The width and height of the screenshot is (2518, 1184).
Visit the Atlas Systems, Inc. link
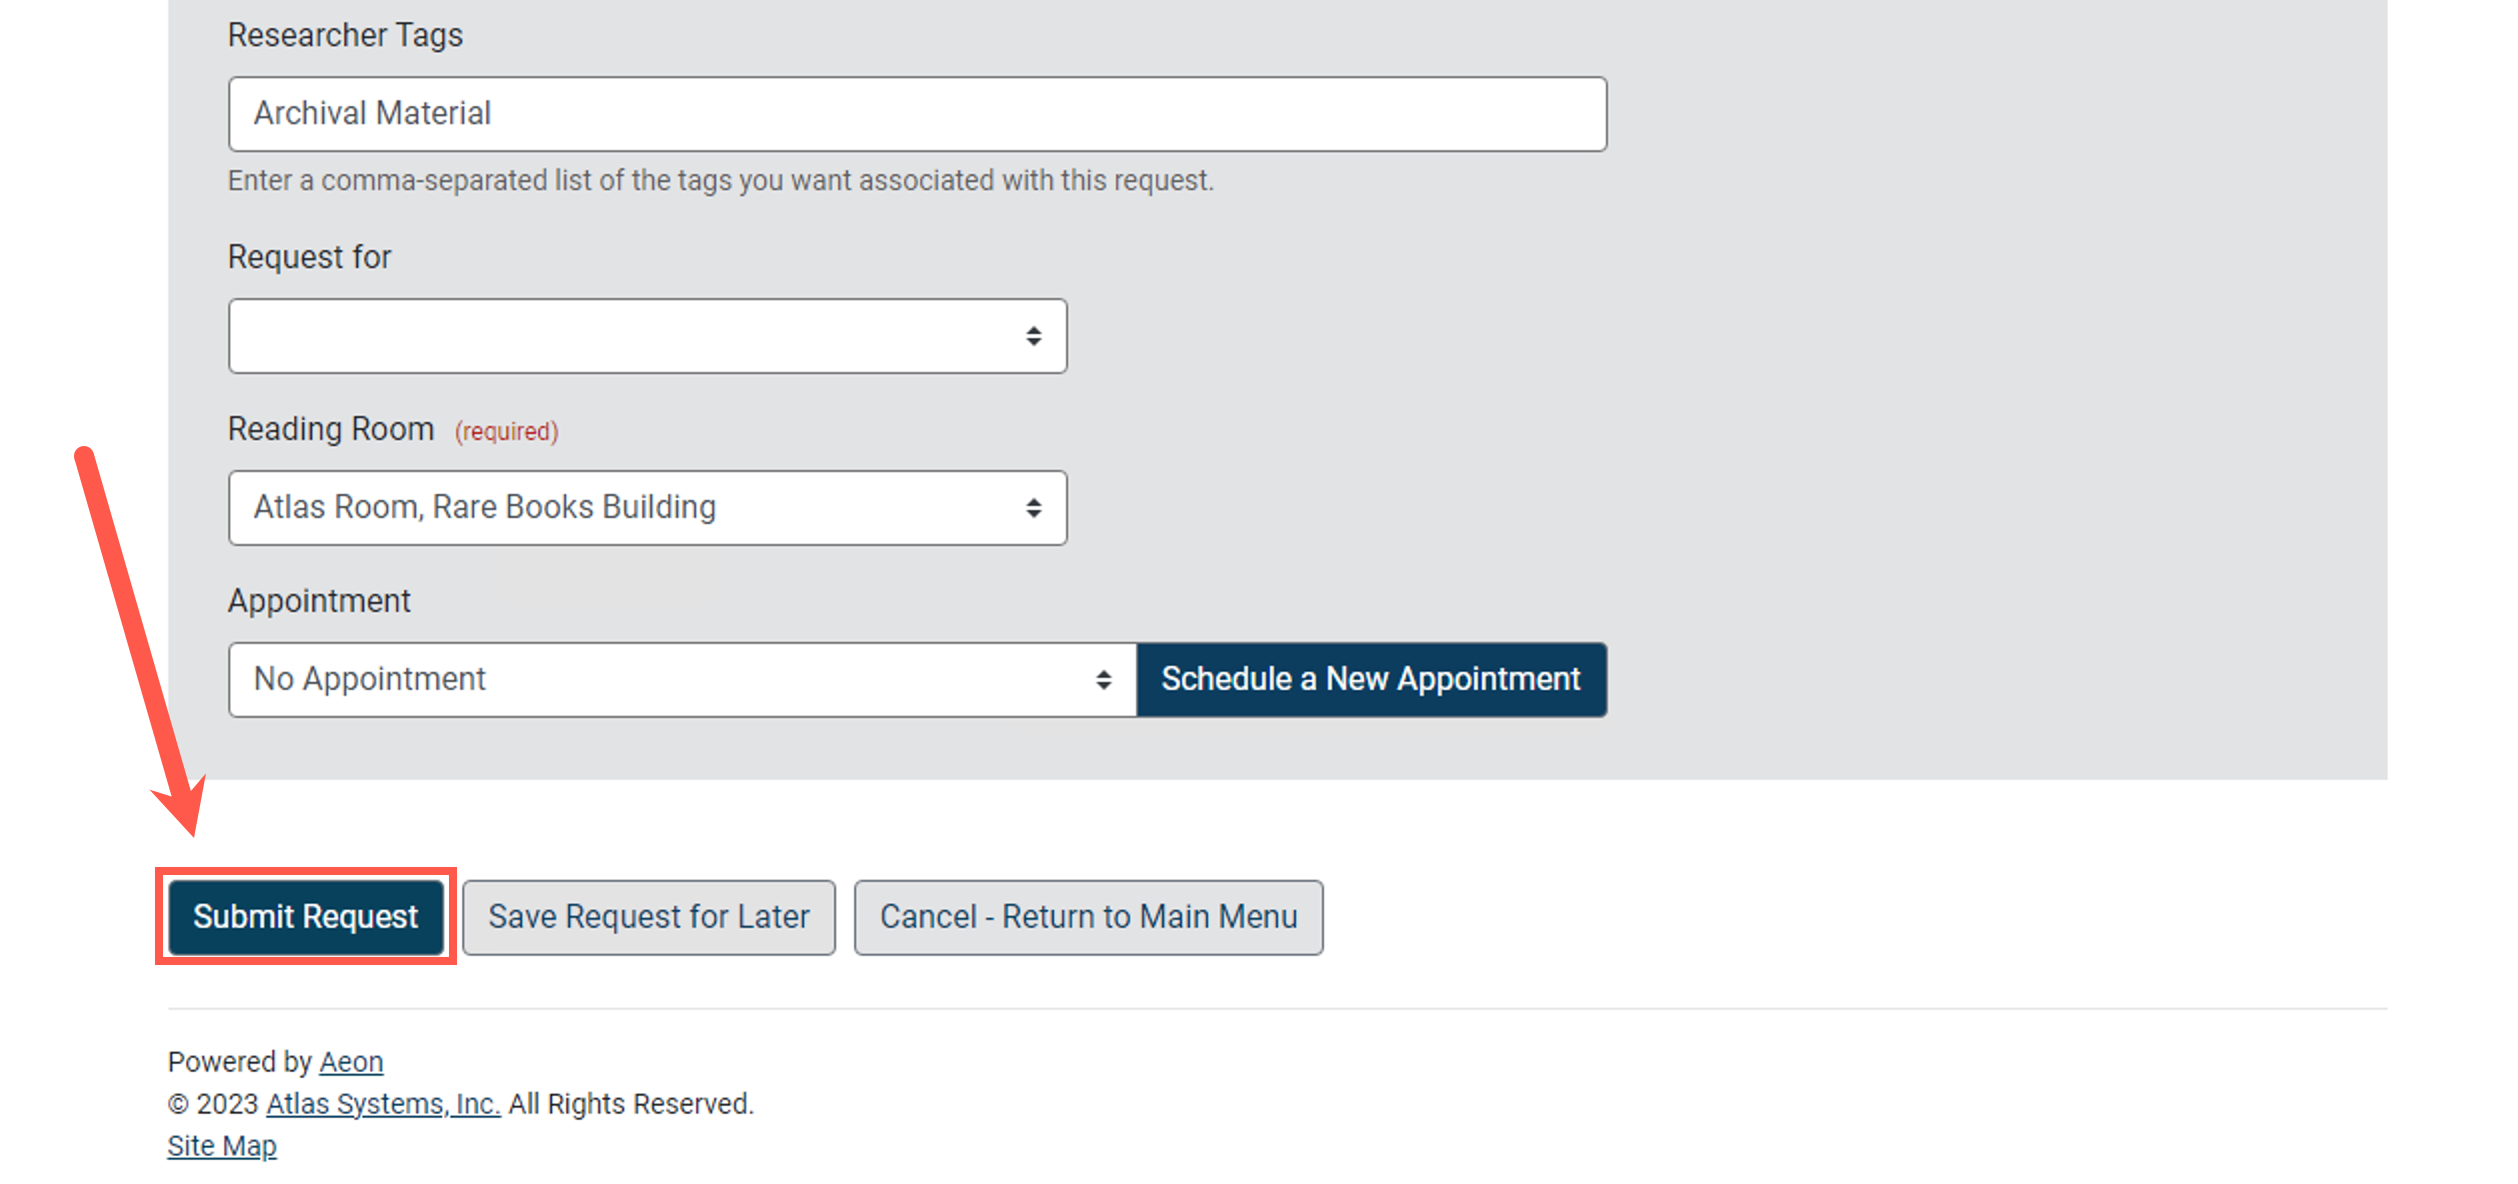(381, 1104)
